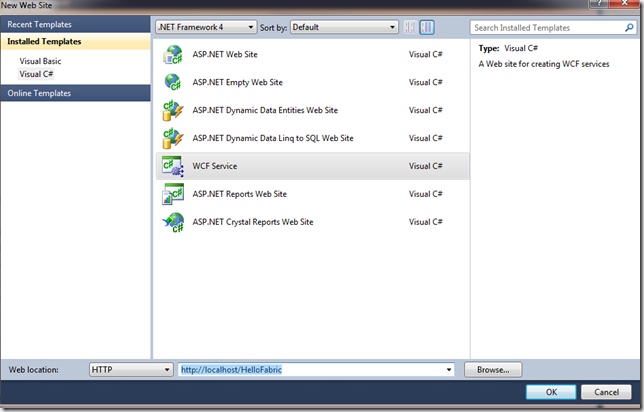Select the WCF Service template name
644x412 pixels.
coord(215,166)
